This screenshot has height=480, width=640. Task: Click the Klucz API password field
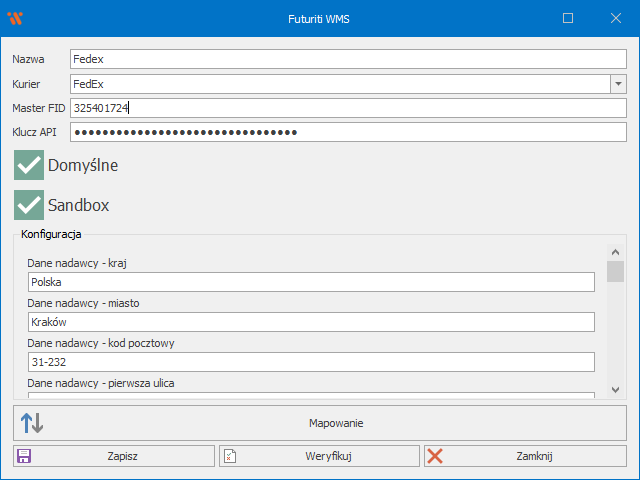point(348,132)
